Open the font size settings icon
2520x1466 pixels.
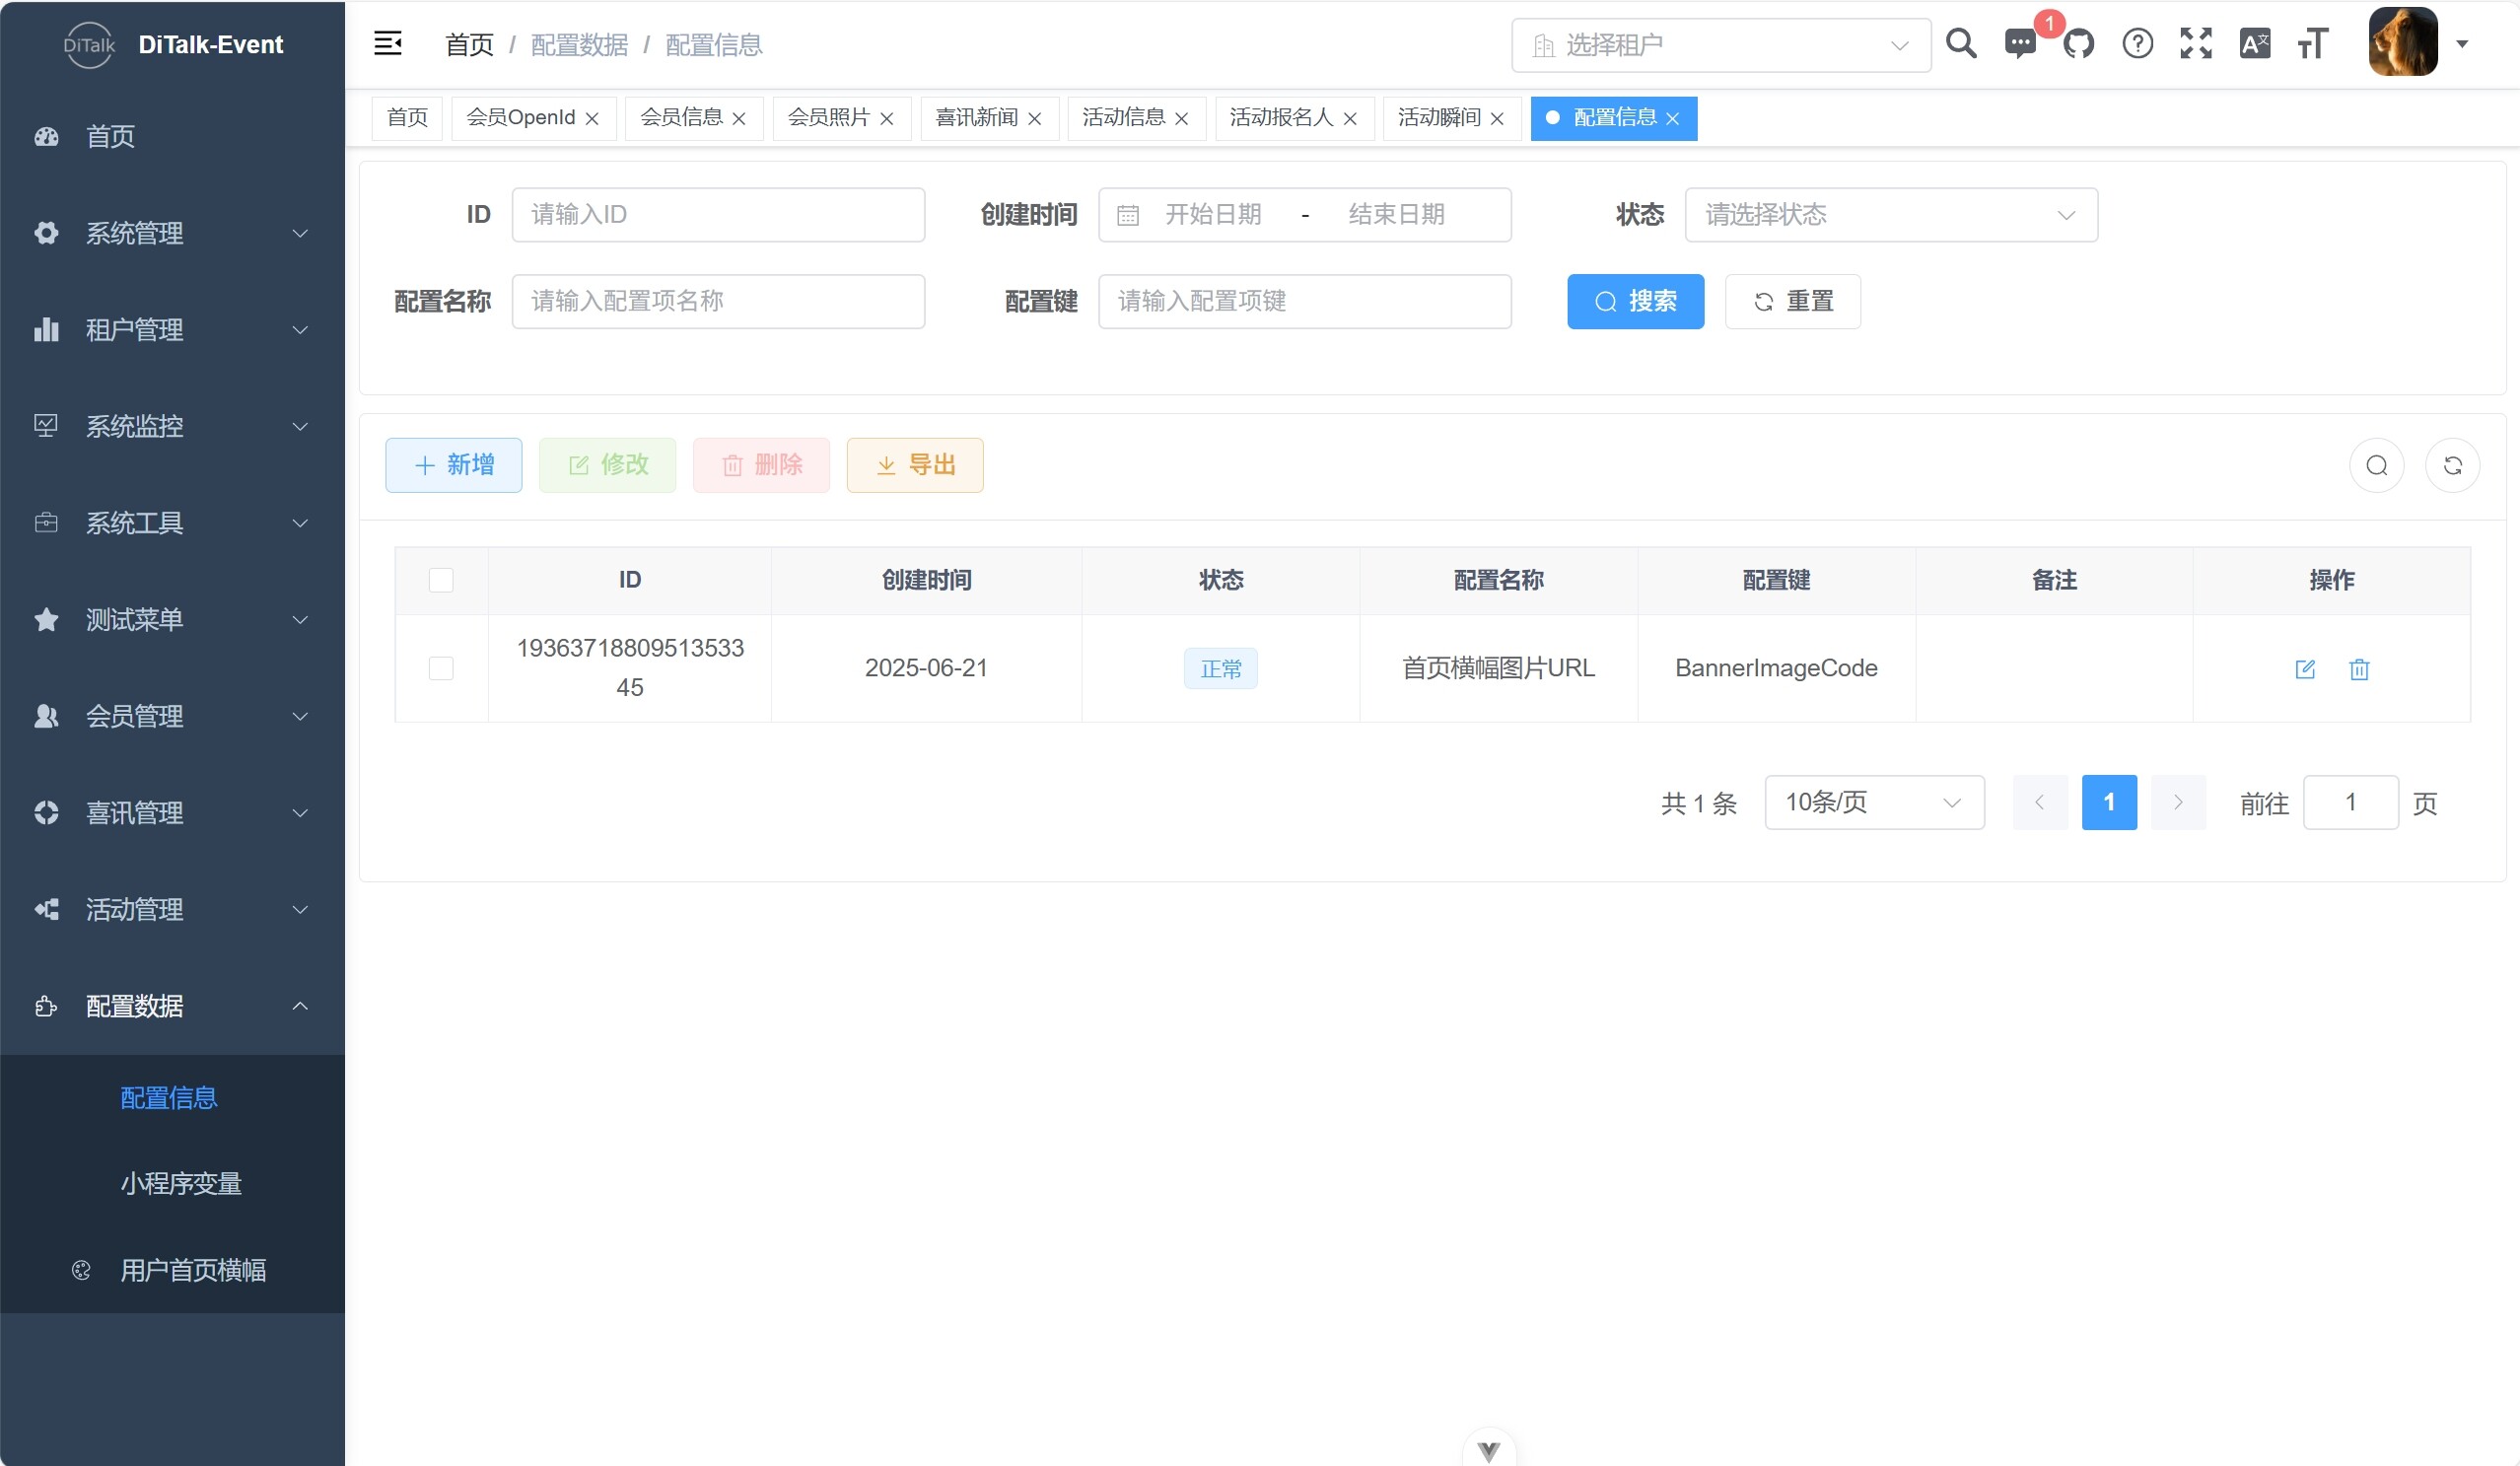coord(2313,44)
